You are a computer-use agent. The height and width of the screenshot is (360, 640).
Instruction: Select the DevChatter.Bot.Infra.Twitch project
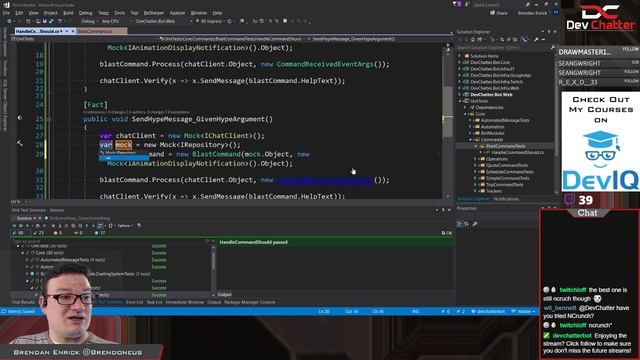click(x=496, y=82)
